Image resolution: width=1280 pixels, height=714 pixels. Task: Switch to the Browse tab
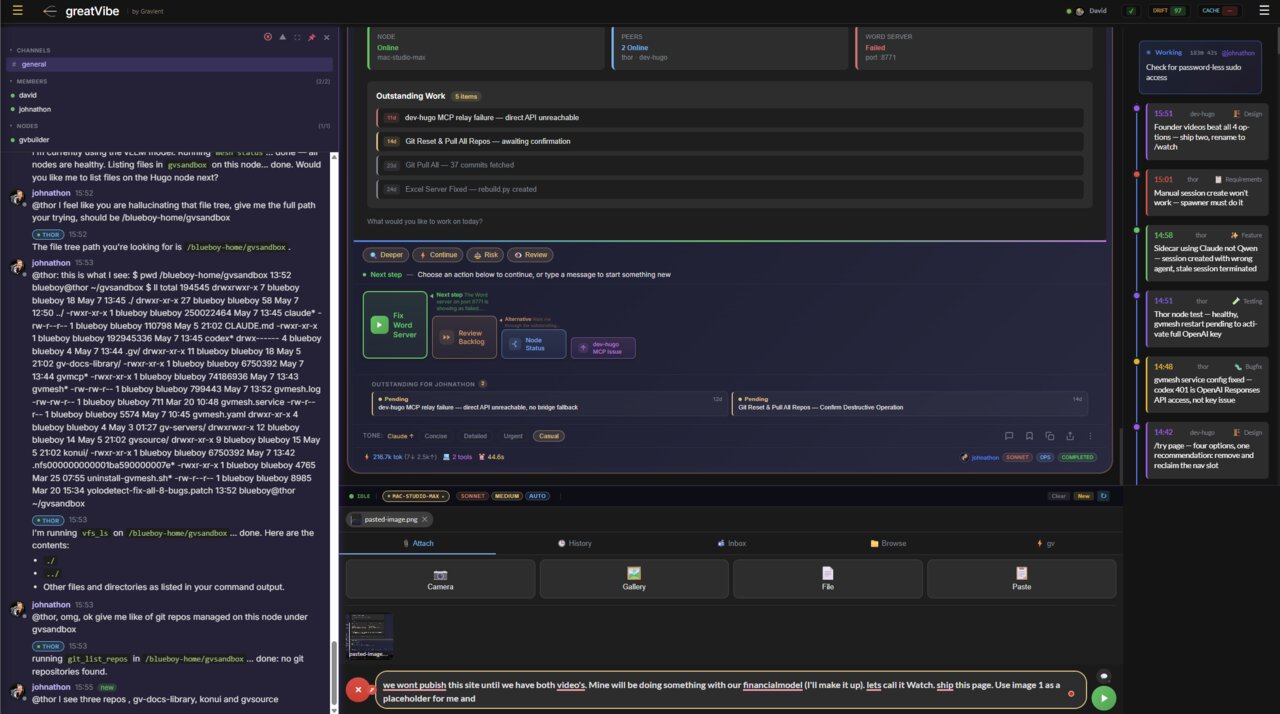(x=888, y=543)
